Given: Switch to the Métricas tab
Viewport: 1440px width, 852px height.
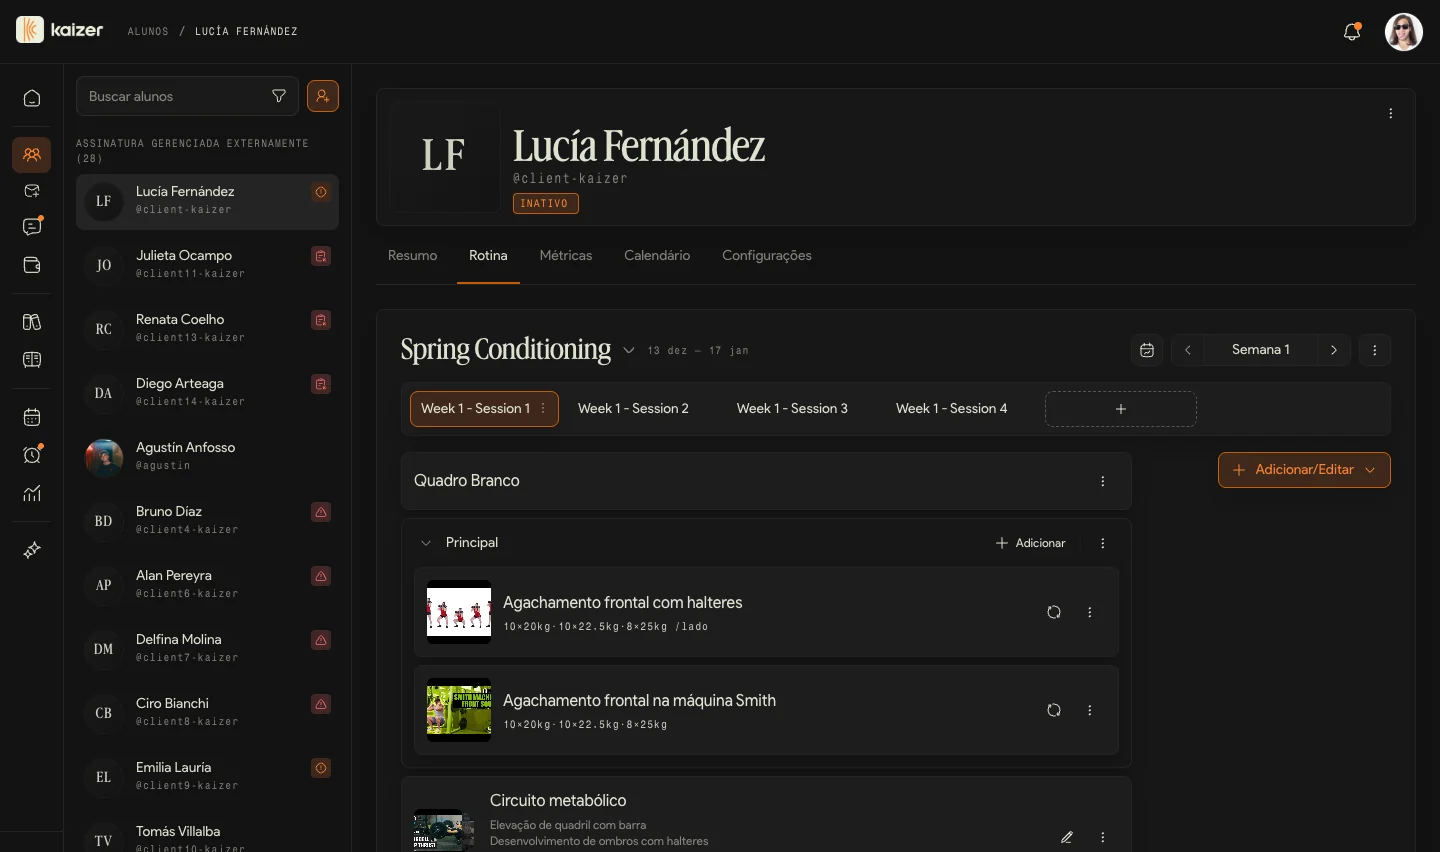Looking at the screenshot, I should [566, 256].
